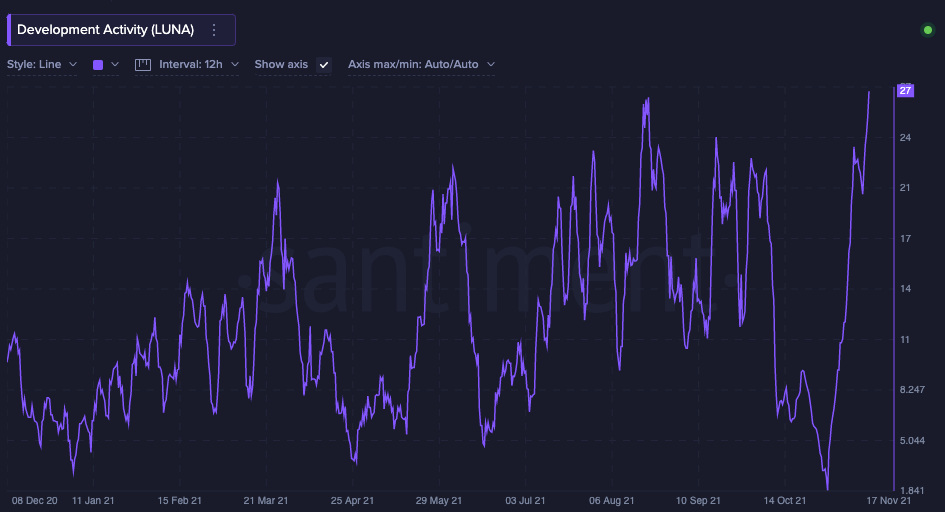Click the Show axis label text
The image size is (945, 512).
(281, 64)
